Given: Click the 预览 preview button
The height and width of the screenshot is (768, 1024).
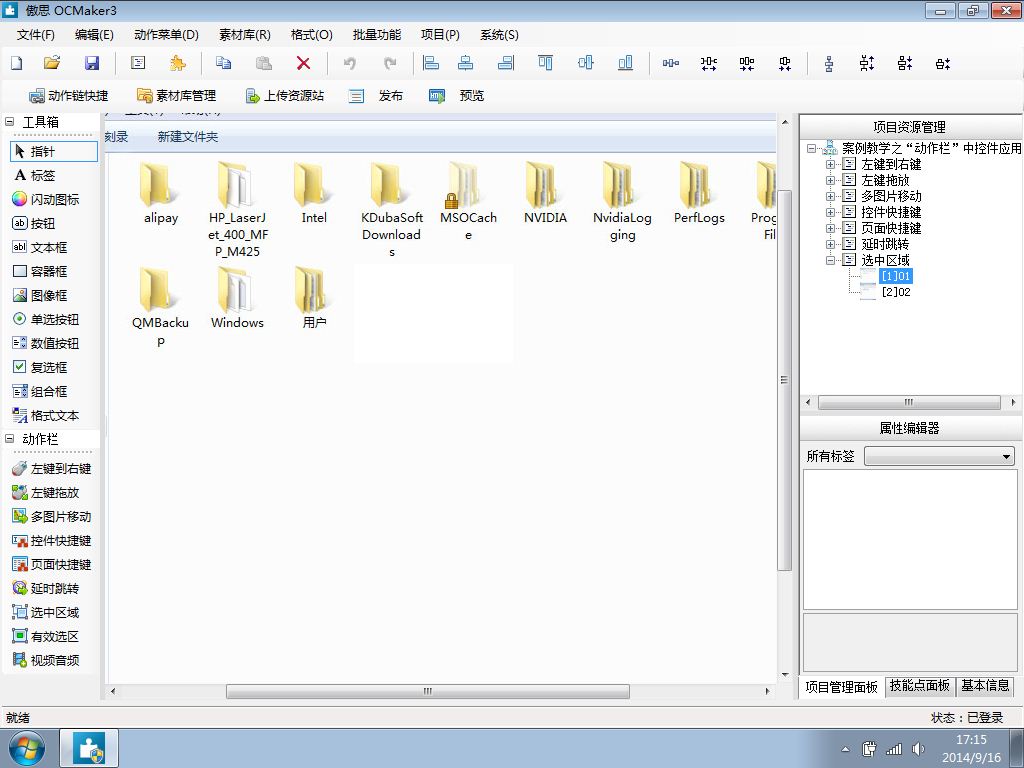Looking at the screenshot, I should (x=456, y=96).
